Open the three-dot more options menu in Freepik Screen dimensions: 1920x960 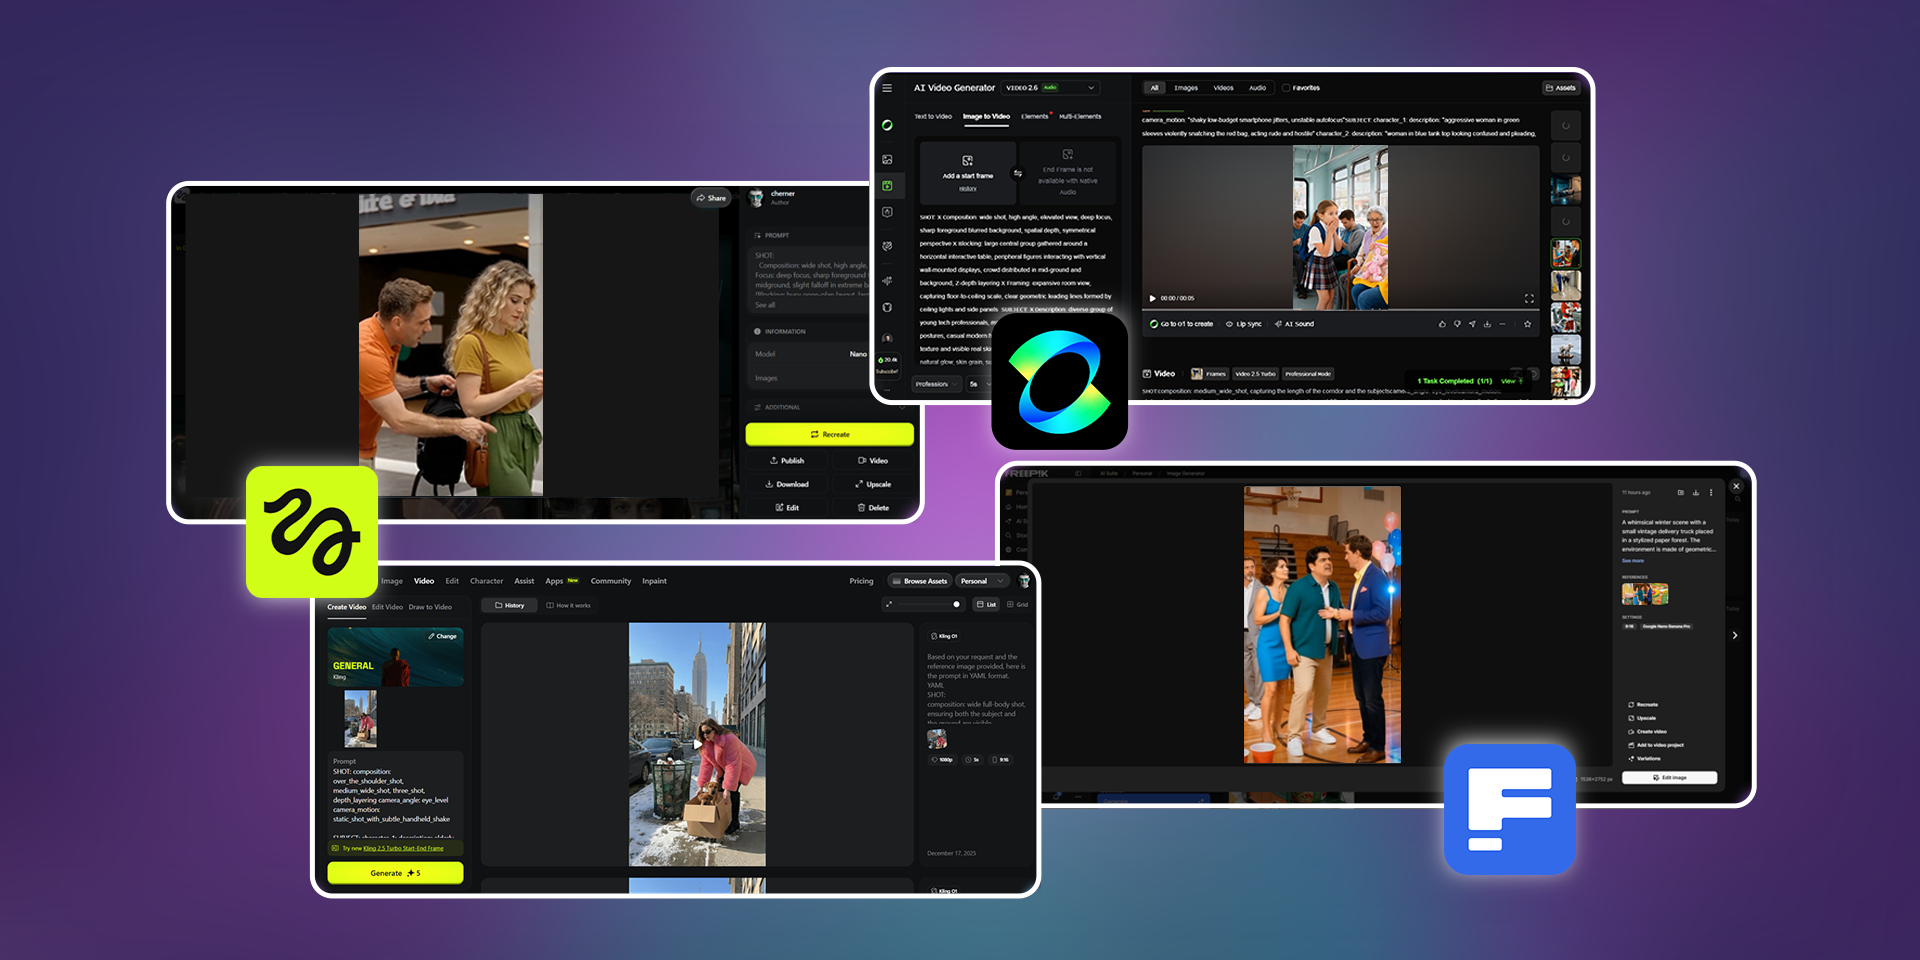1711,492
